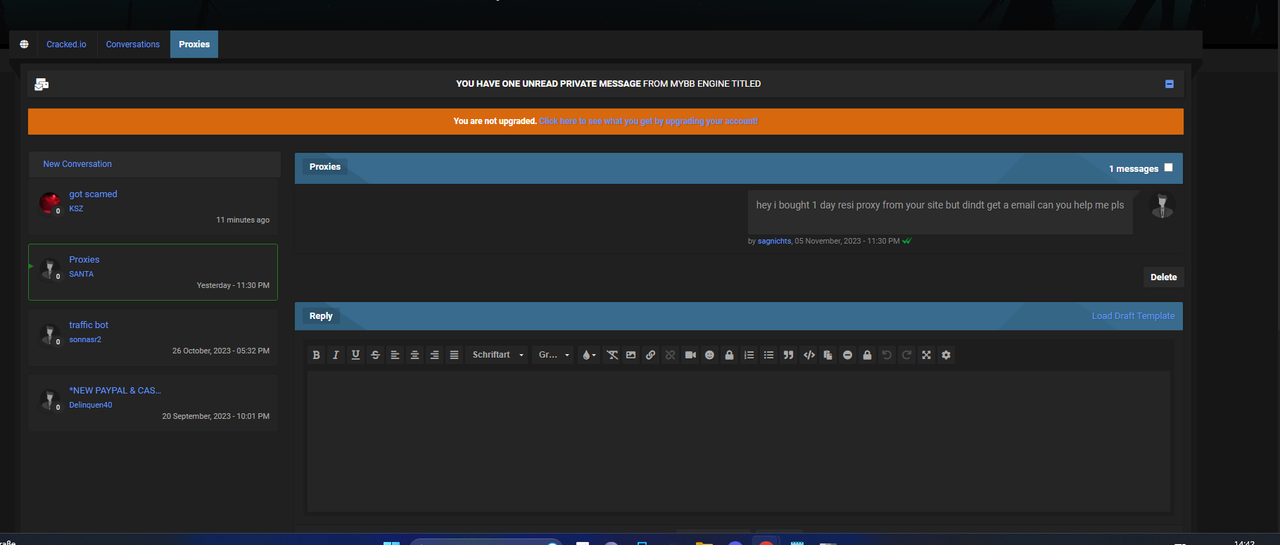1280x545 pixels.
Task: Open the font color droplet picker
Action: [589, 355]
